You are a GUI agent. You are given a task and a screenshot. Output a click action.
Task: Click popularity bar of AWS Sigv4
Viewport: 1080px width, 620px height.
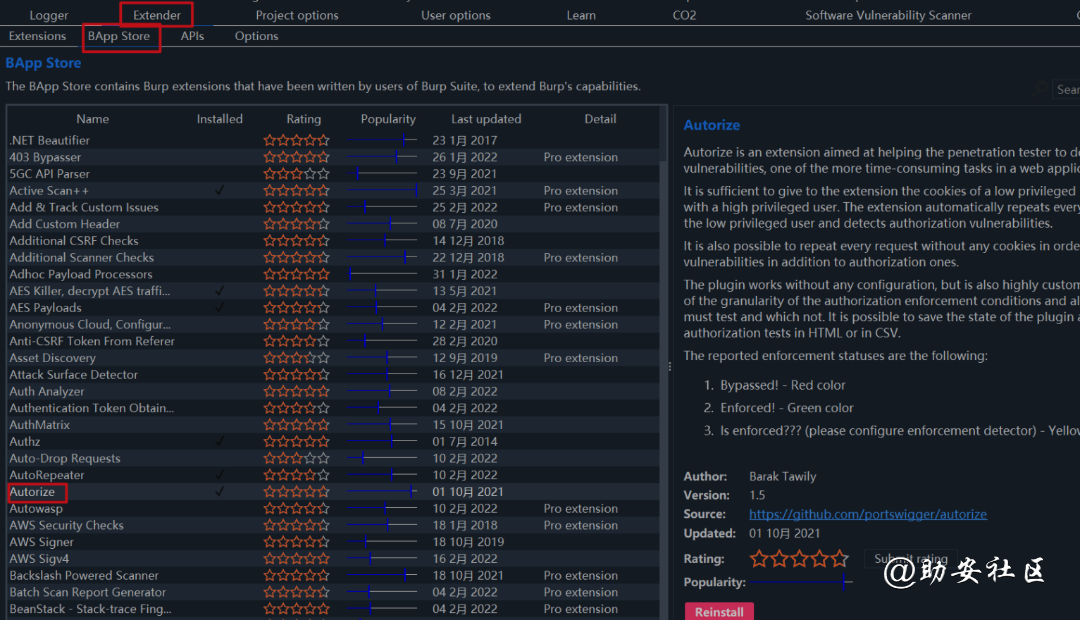(x=382, y=559)
